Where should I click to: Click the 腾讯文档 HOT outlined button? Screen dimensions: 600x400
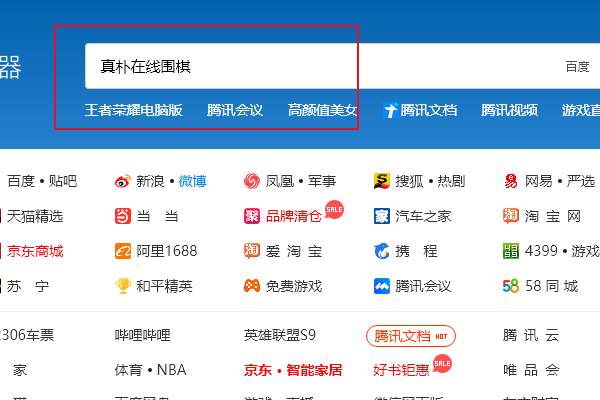[411, 336]
